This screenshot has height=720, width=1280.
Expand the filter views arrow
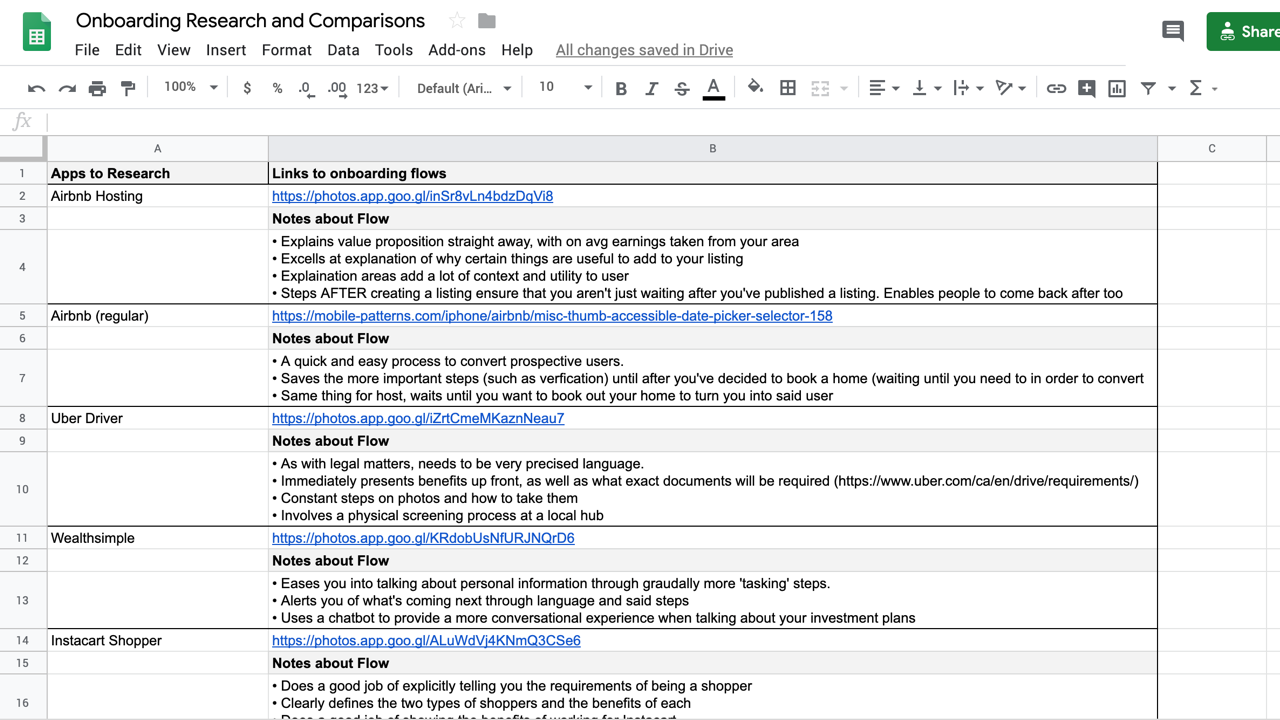point(1172,89)
